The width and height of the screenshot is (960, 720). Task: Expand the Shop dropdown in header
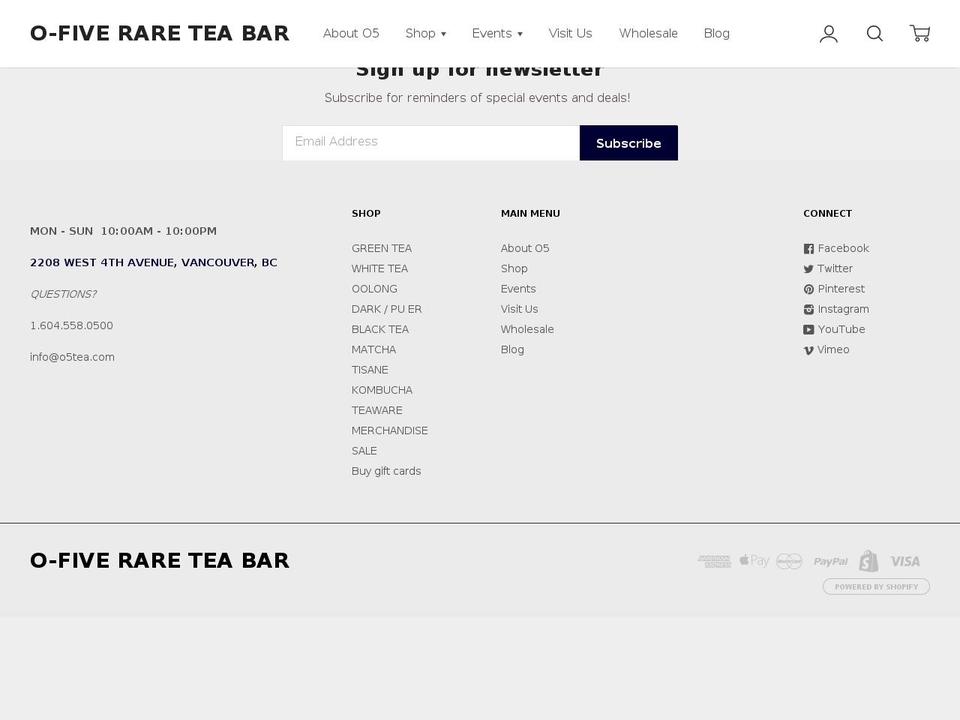(426, 34)
